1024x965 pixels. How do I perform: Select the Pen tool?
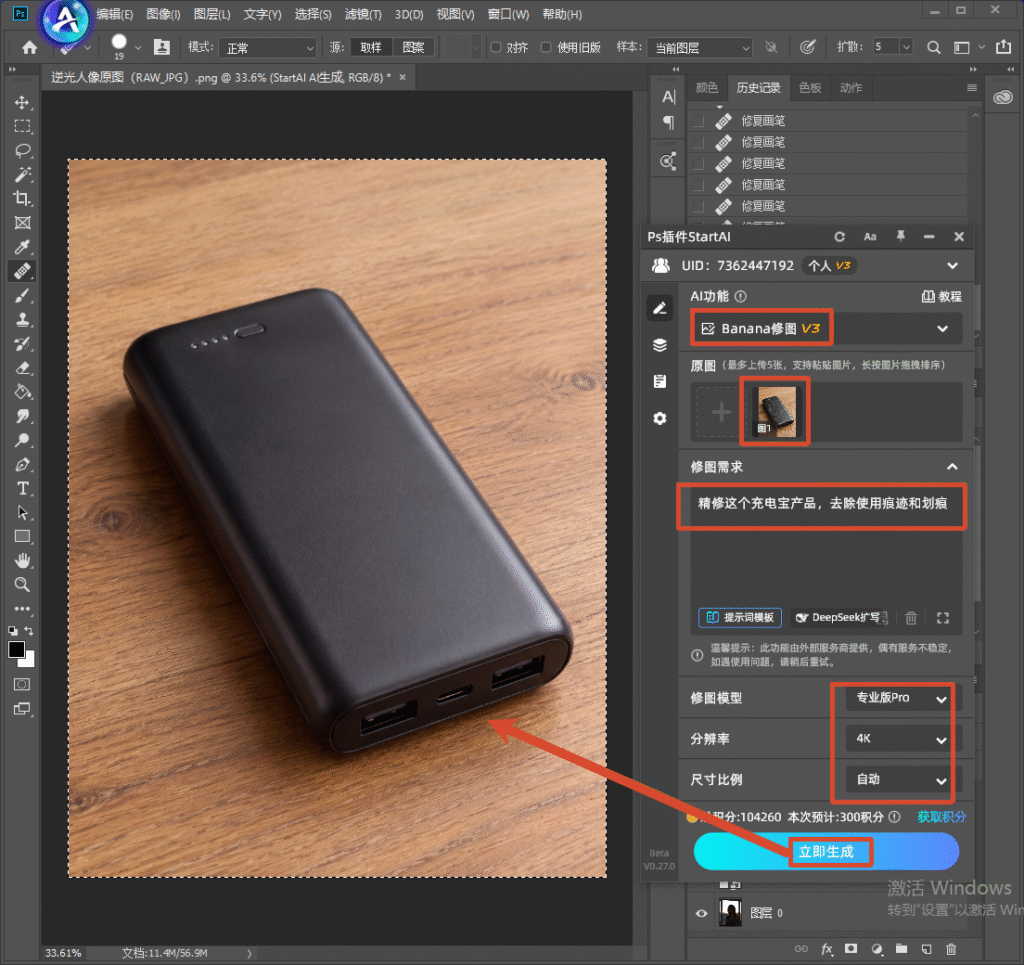tap(22, 464)
